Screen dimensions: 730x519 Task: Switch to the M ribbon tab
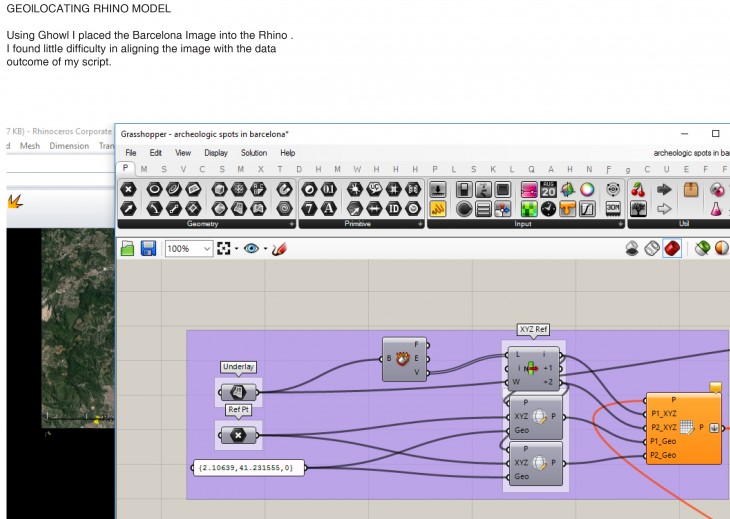144,169
